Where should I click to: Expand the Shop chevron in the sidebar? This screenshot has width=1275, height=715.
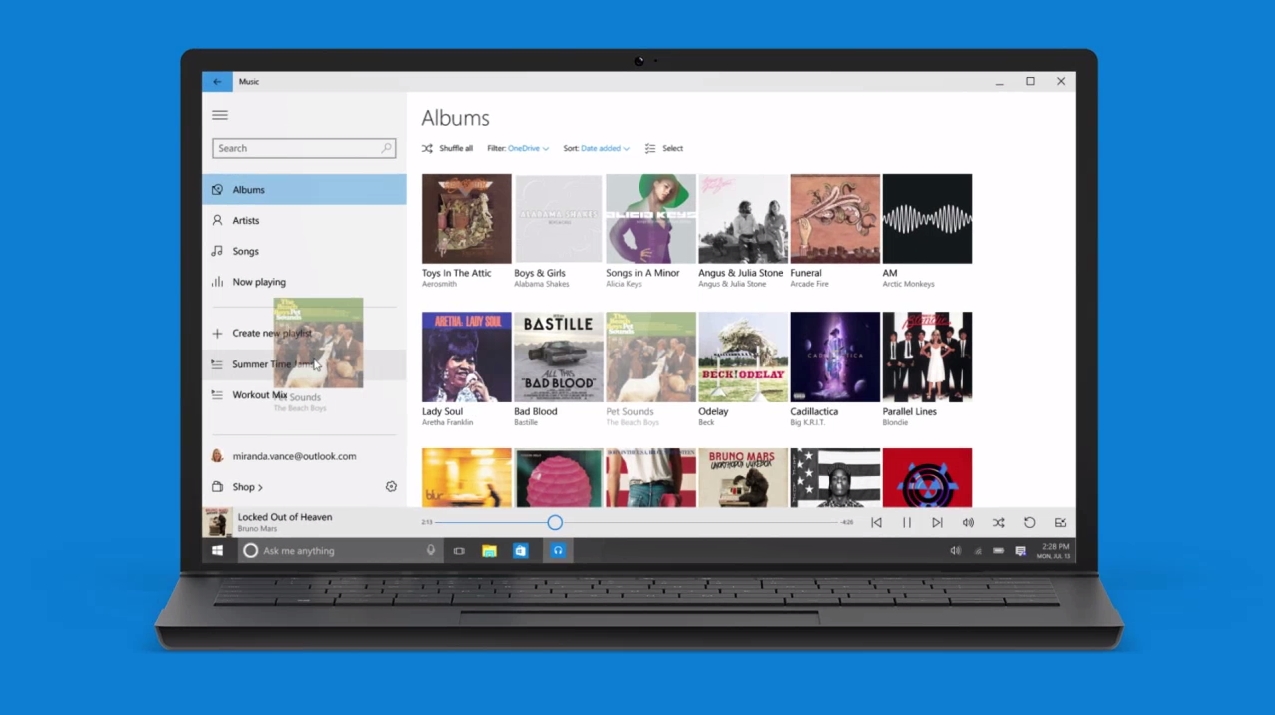pyautogui.click(x=260, y=488)
